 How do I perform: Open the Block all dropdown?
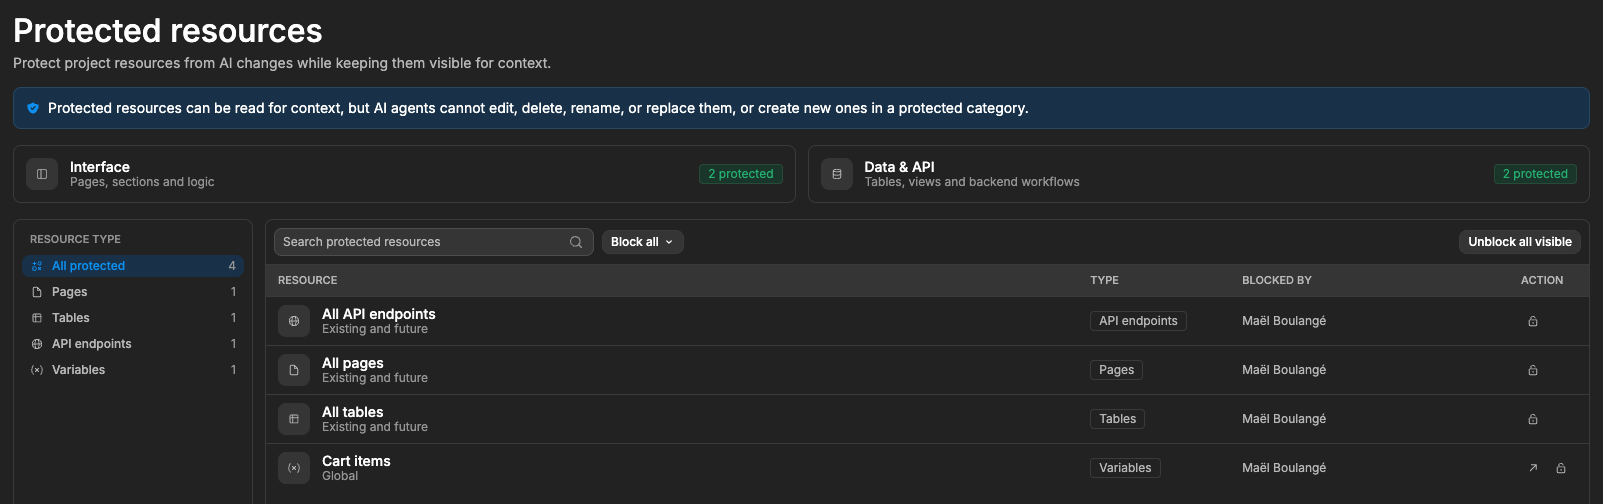(x=642, y=242)
